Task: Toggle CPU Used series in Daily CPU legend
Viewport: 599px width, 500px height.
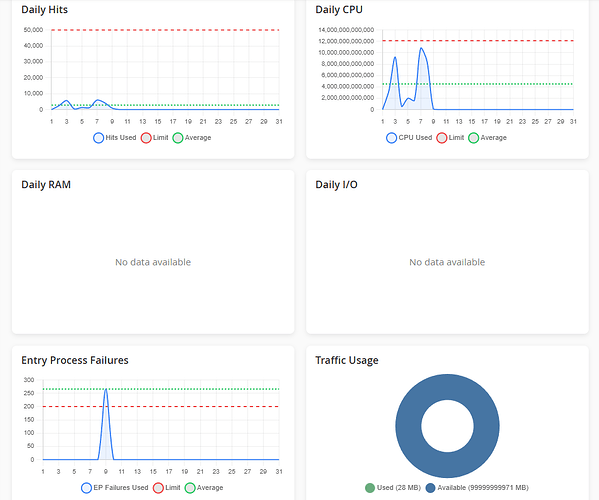Action: tap(409, 138)
